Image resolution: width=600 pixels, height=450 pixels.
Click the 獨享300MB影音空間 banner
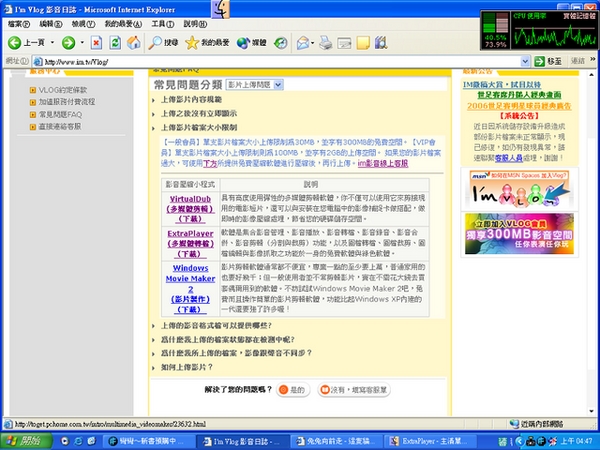[519, 234]
